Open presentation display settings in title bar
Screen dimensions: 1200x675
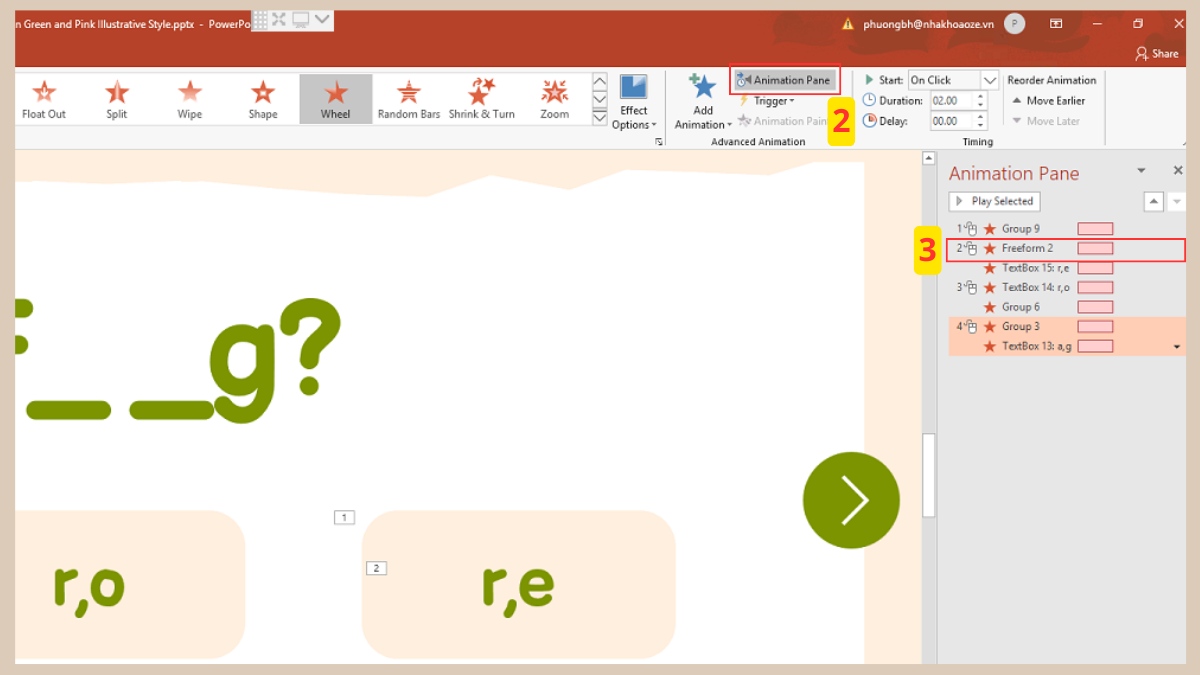coord(298,19)
